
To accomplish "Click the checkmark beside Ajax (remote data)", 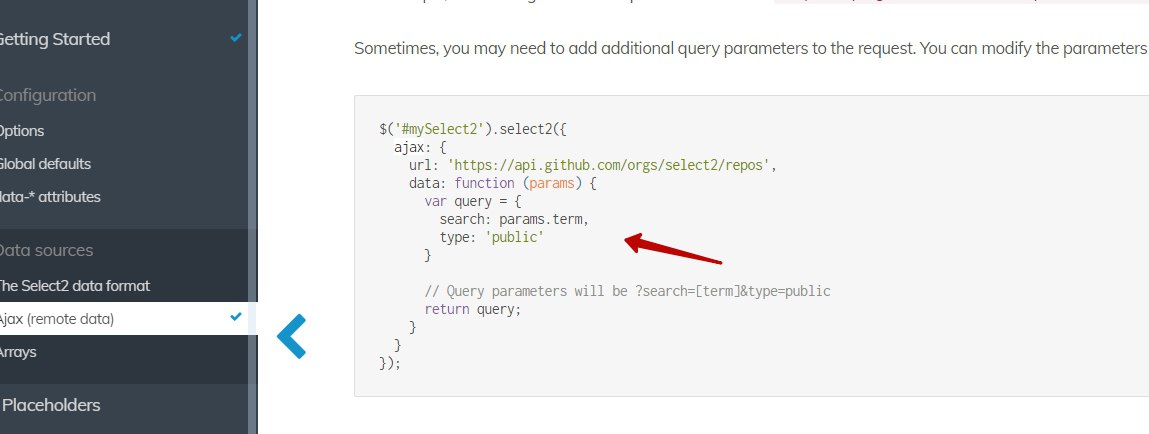I will point(235,317).
